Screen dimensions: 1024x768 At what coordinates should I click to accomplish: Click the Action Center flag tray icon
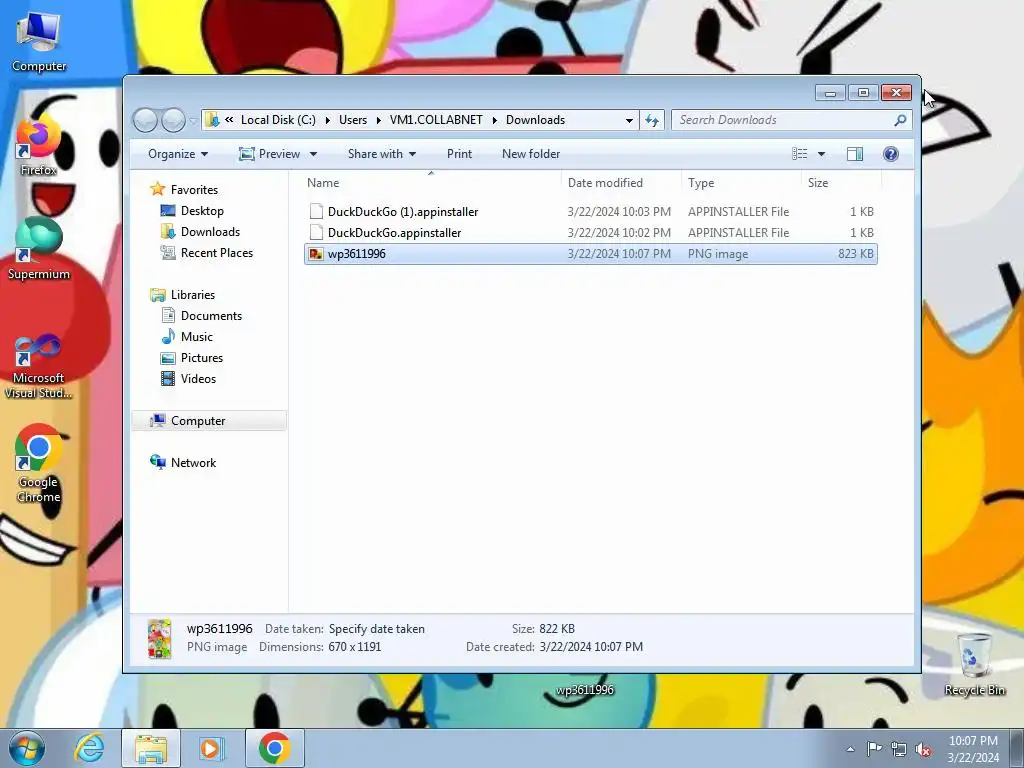coord(874,749)
